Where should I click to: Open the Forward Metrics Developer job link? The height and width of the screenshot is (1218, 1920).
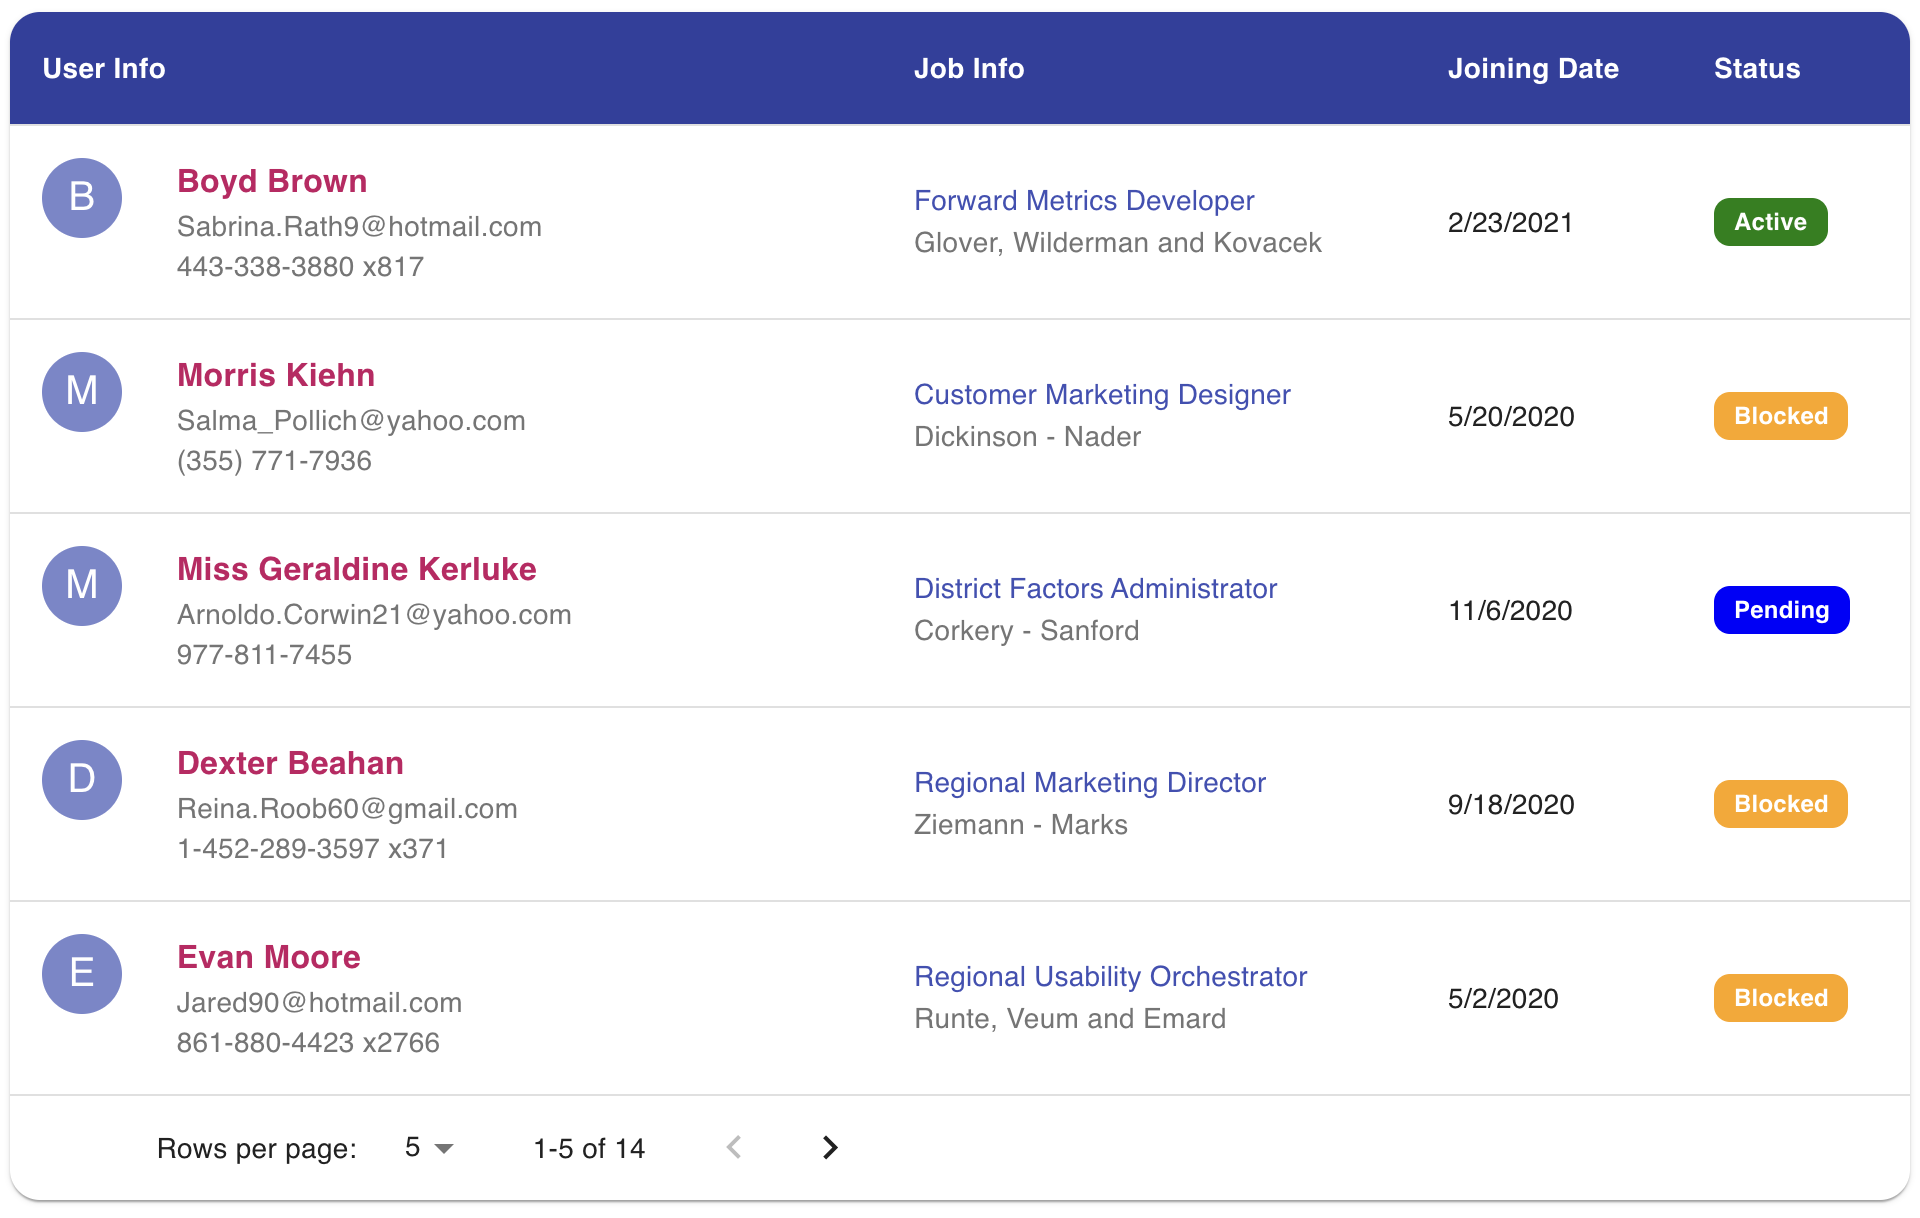pos(1083,200)
